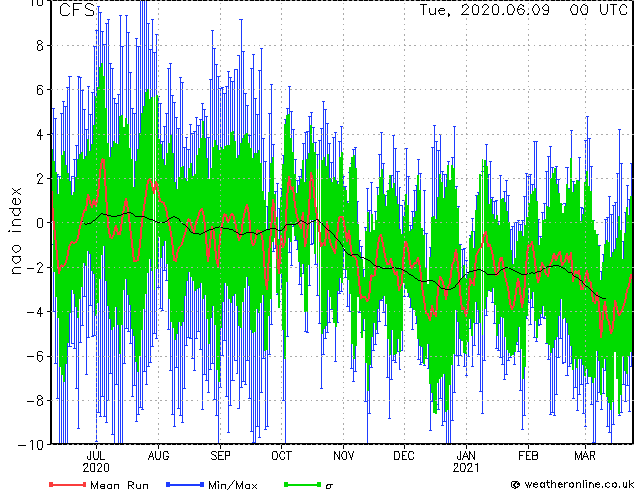Click the MAR month label
Viewport: 634px width, 490px height.
[x=585, y=456]
